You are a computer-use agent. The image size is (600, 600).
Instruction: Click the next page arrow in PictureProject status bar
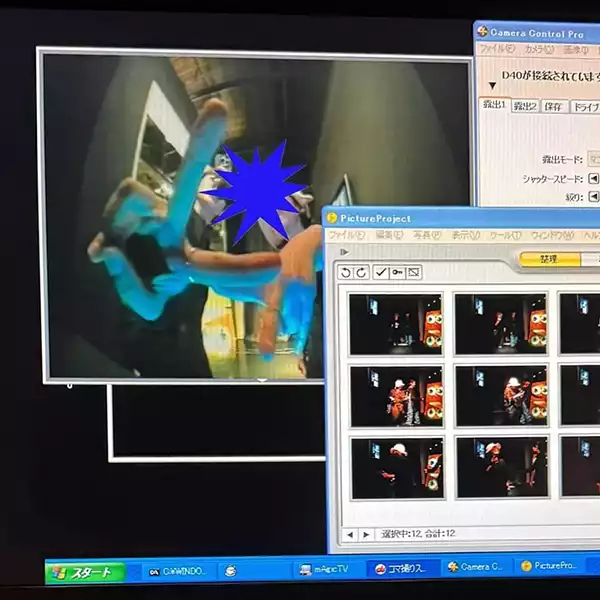point(366,535)
